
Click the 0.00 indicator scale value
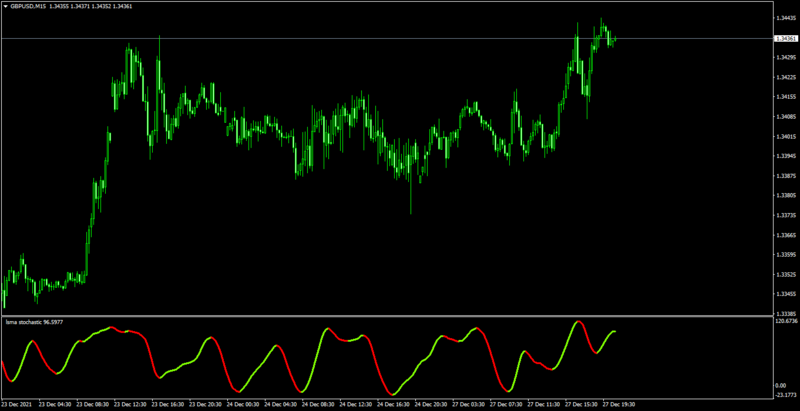point(781,385)
